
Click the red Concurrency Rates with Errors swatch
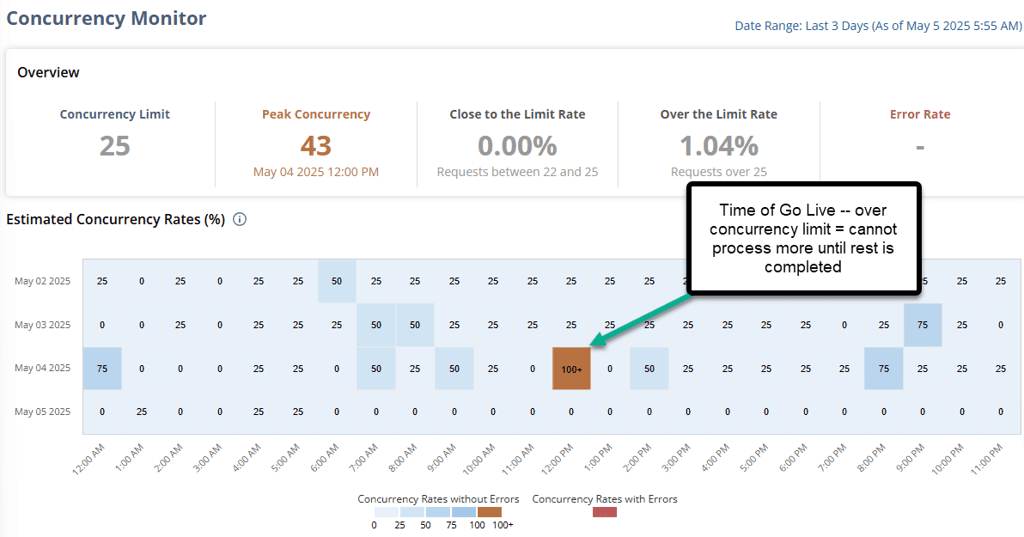point(605,512)
